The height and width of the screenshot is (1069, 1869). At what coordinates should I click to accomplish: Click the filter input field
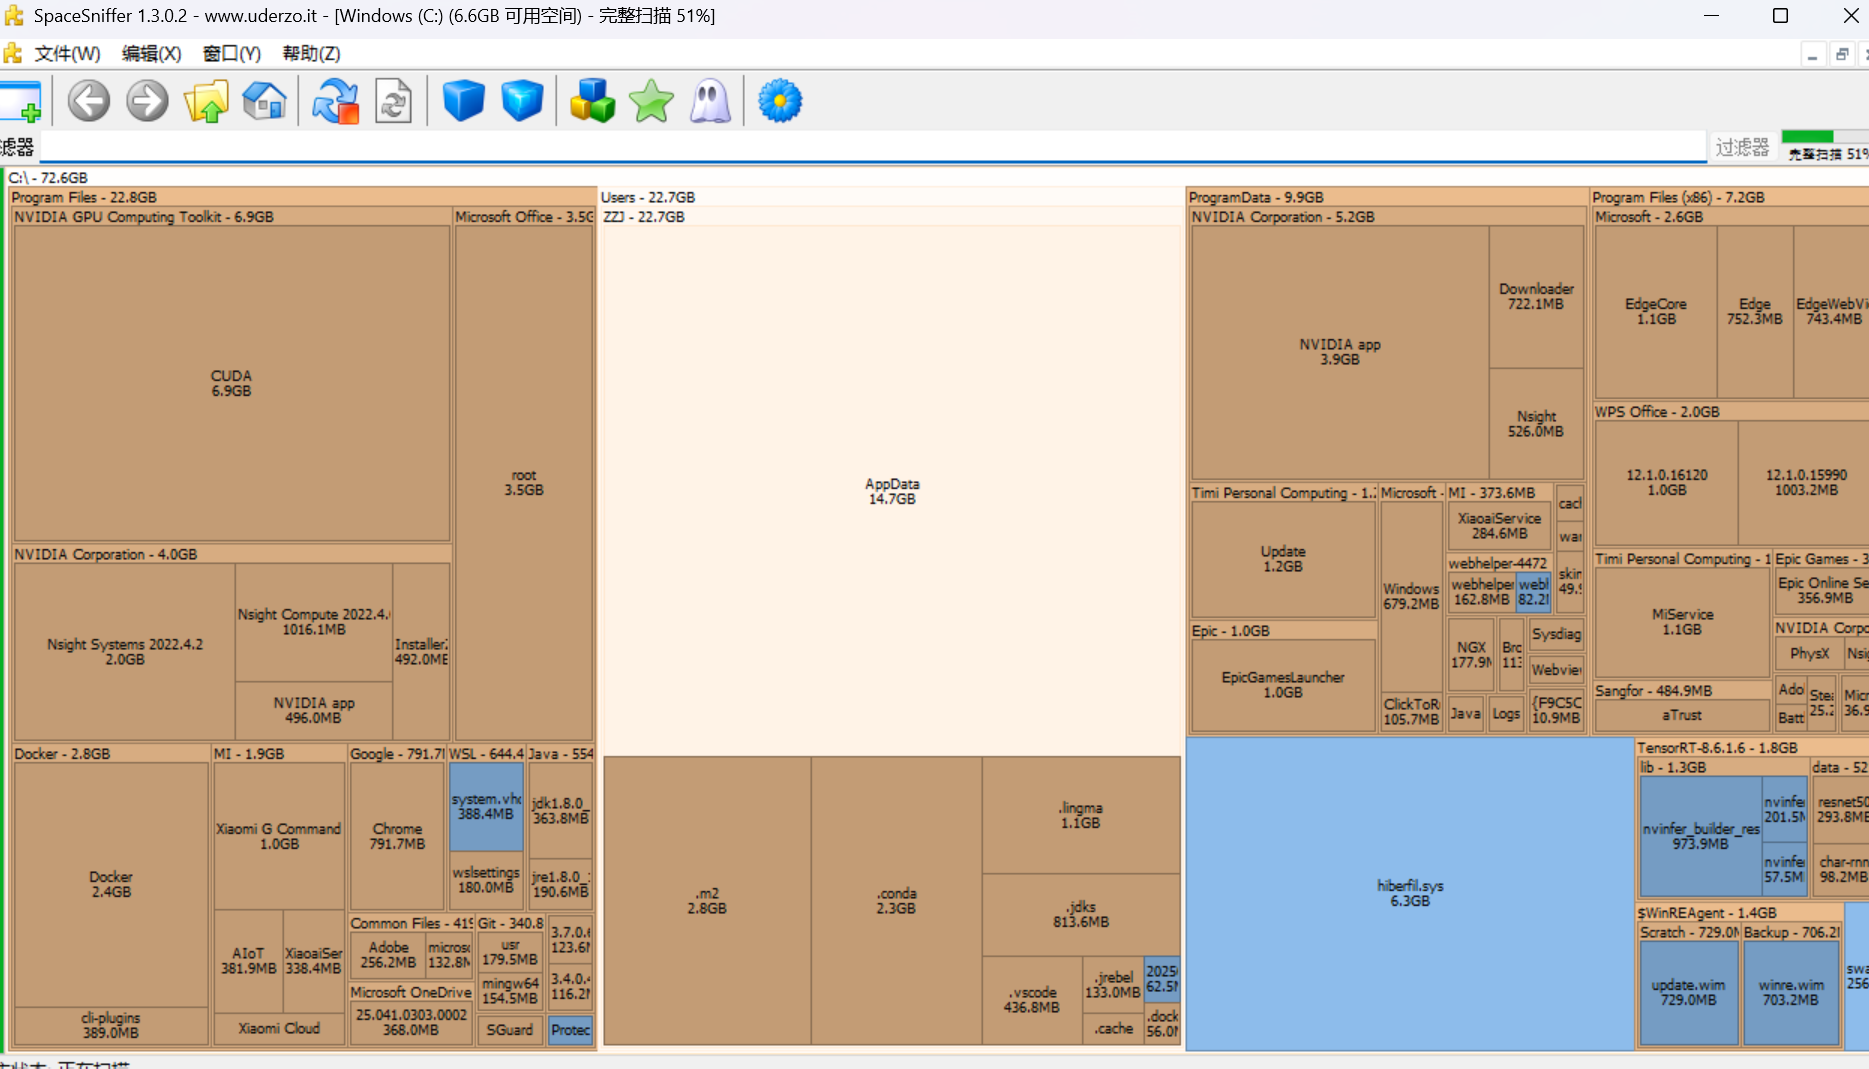tap(872, 147)
